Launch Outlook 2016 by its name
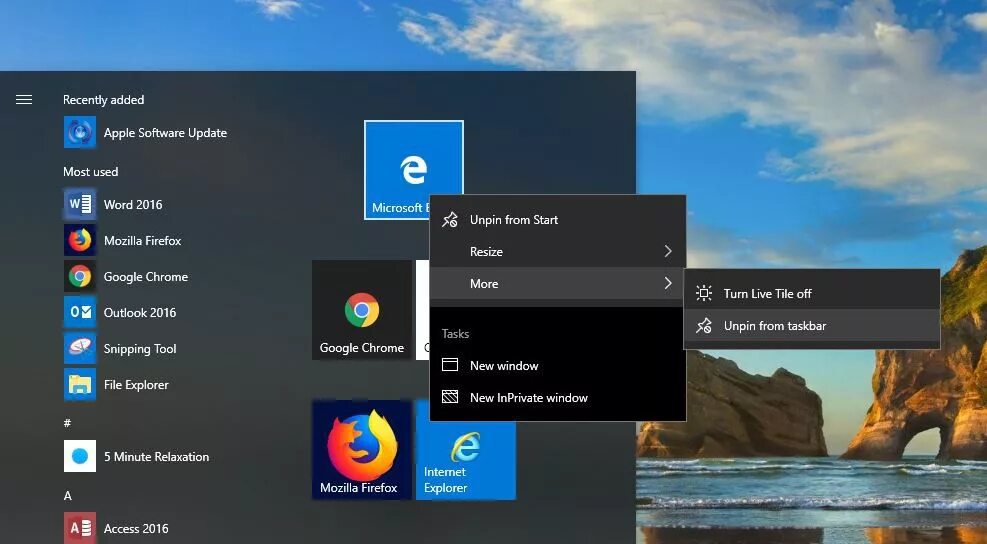This screenshot has height=544, width=987. (140, 312)
